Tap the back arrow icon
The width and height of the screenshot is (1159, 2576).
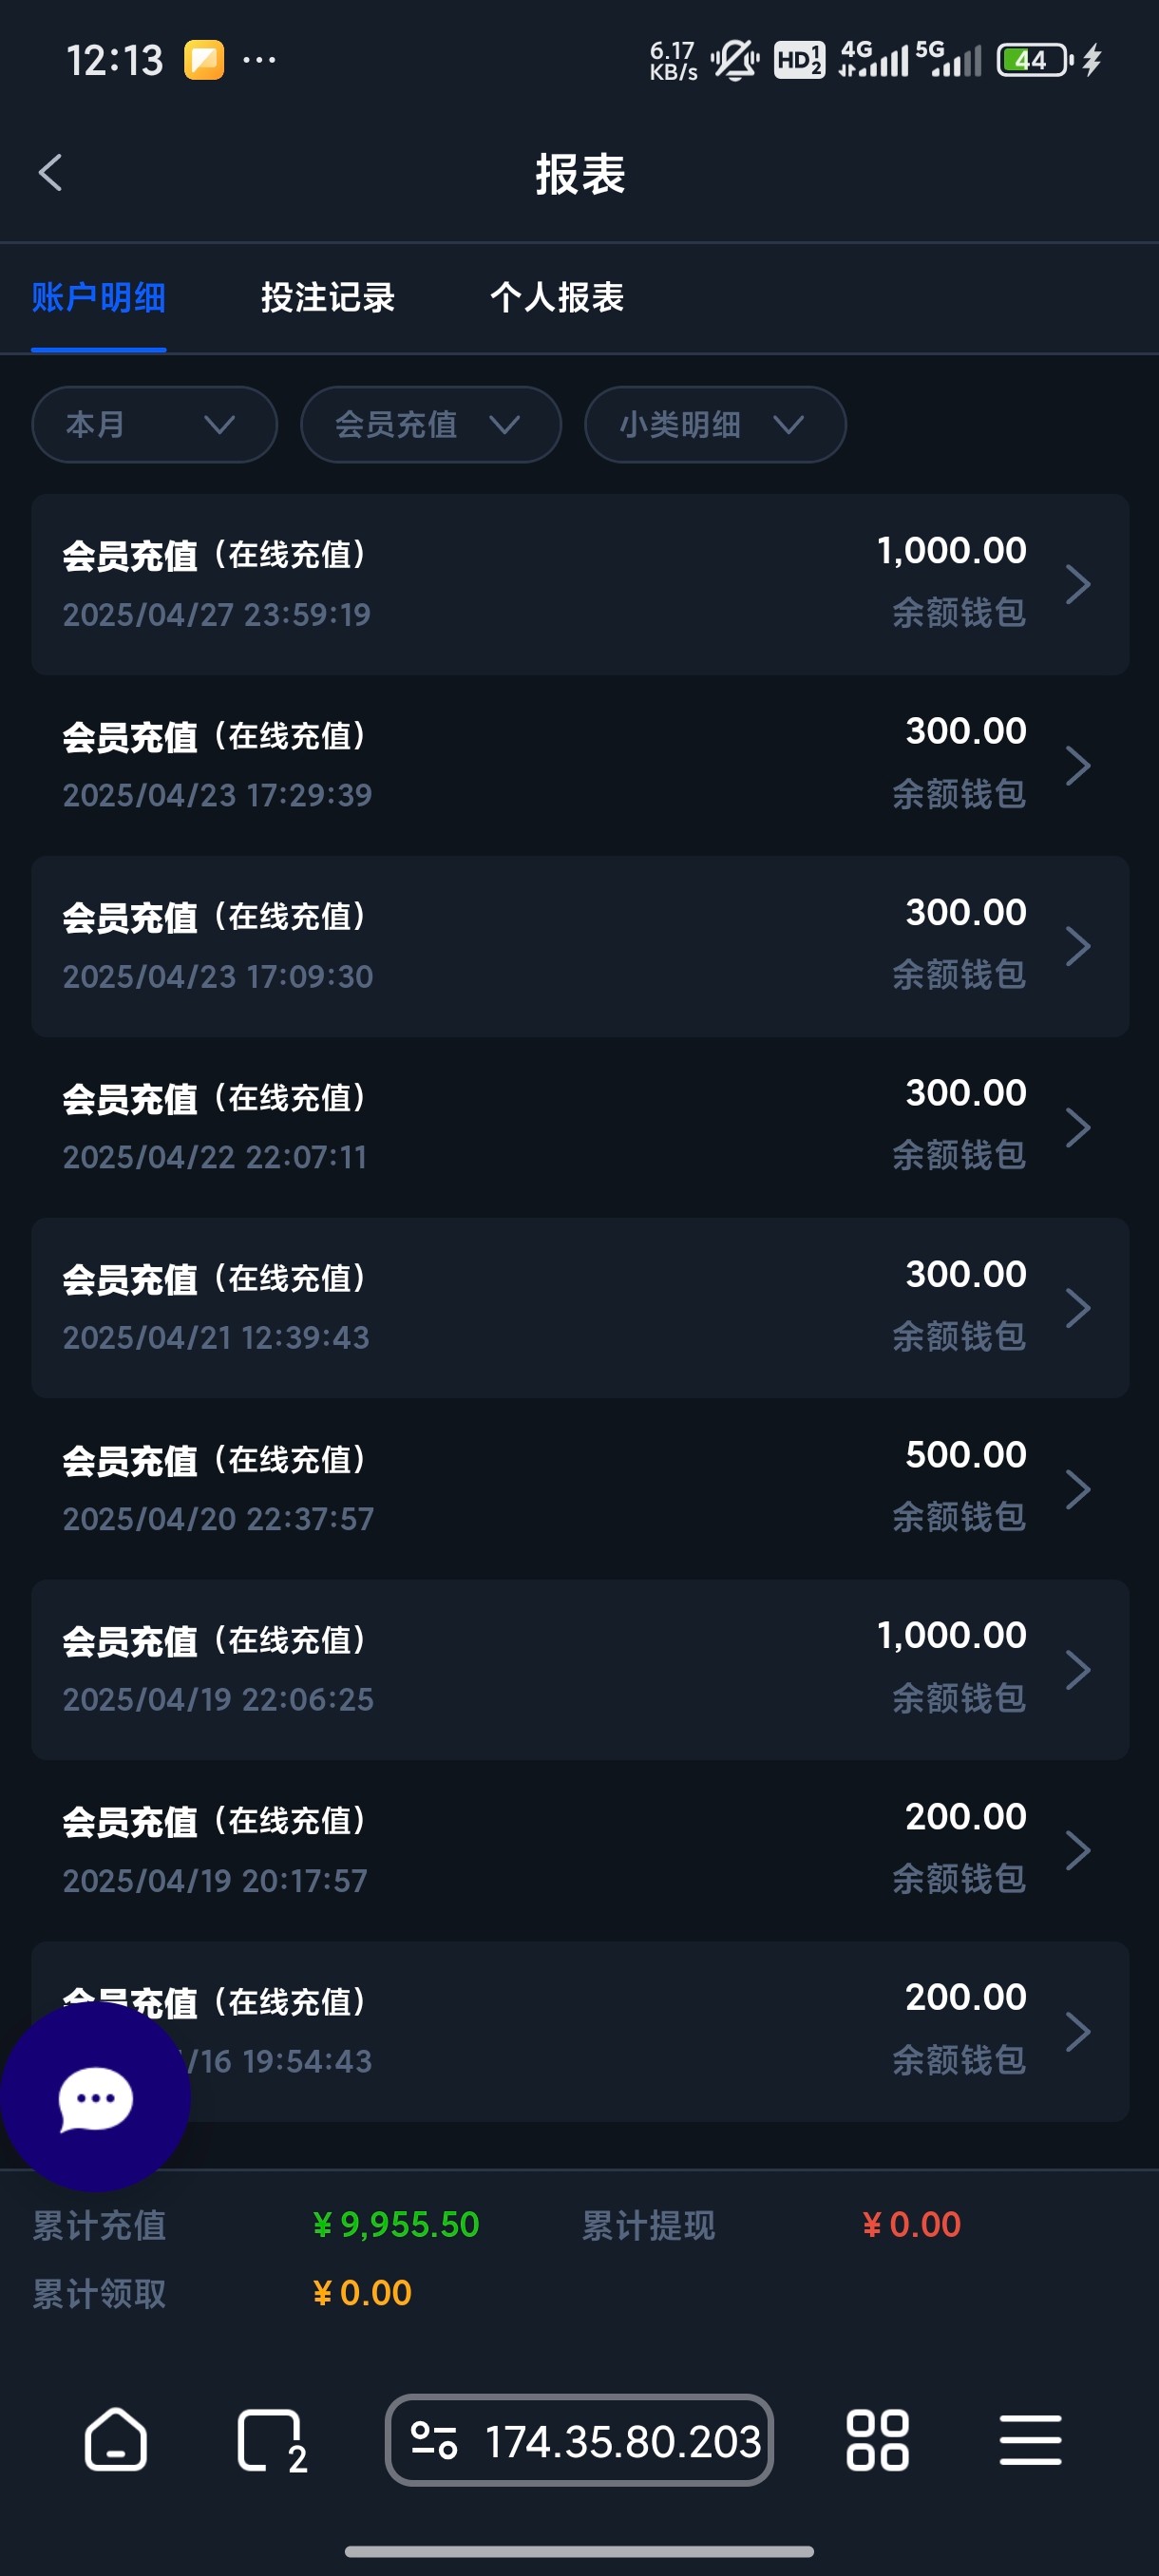click(51, 173)
